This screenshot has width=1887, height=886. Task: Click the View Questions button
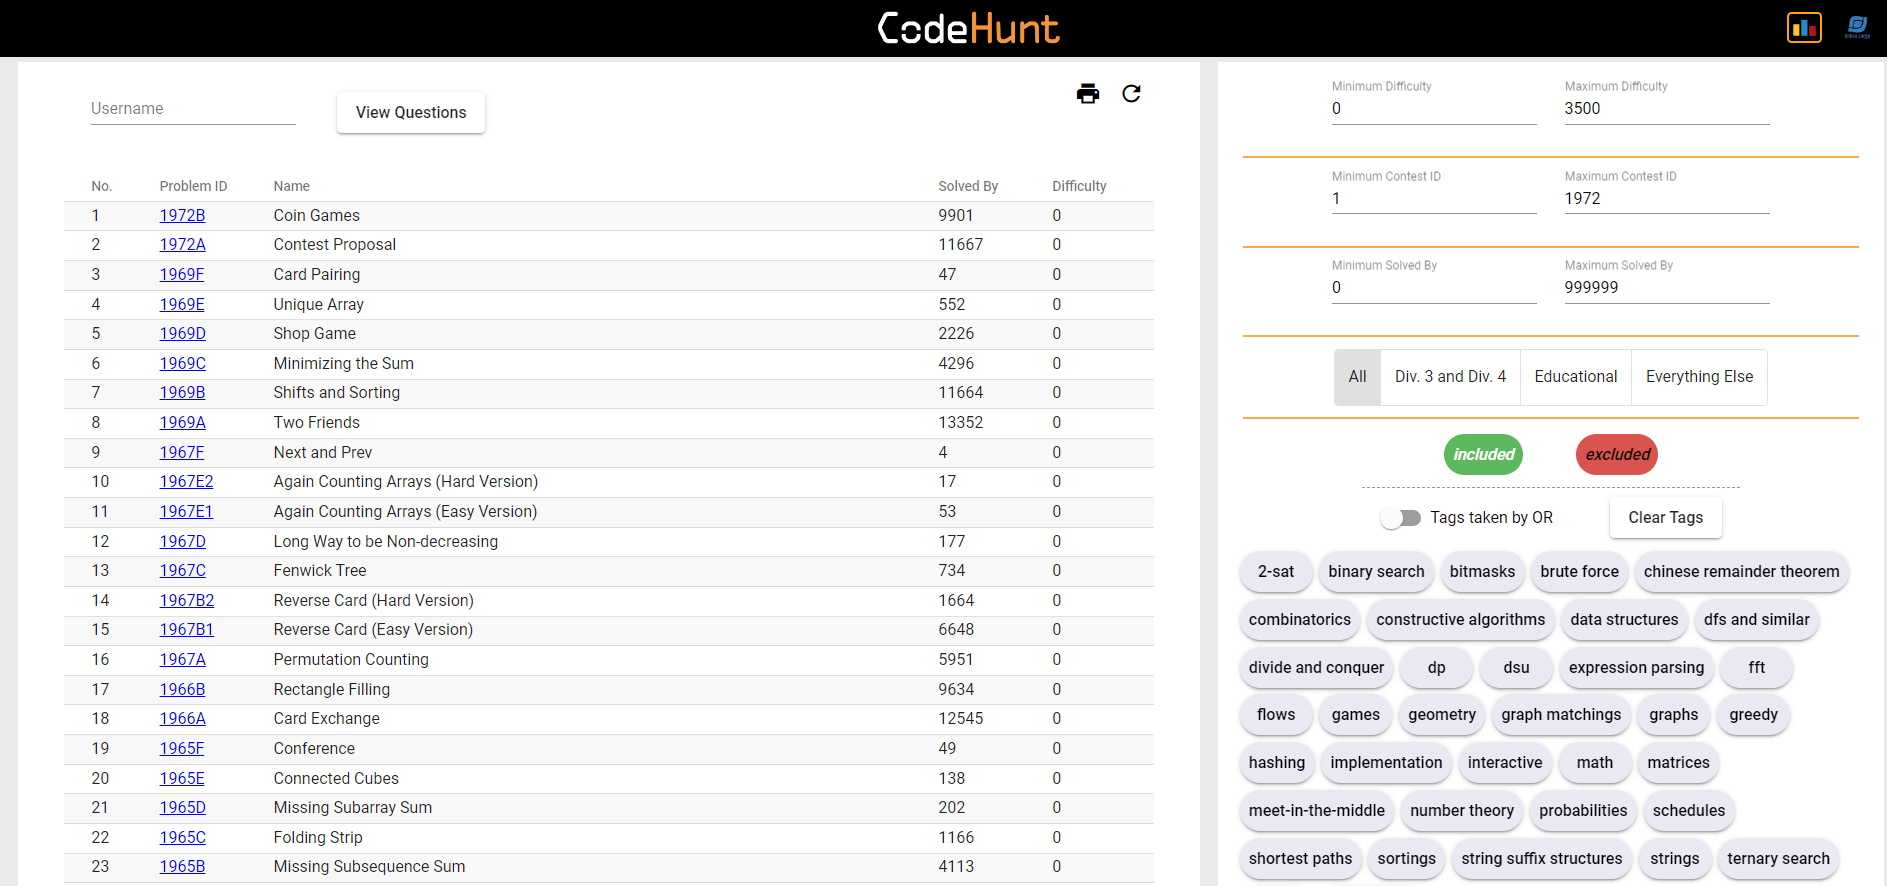411,113
